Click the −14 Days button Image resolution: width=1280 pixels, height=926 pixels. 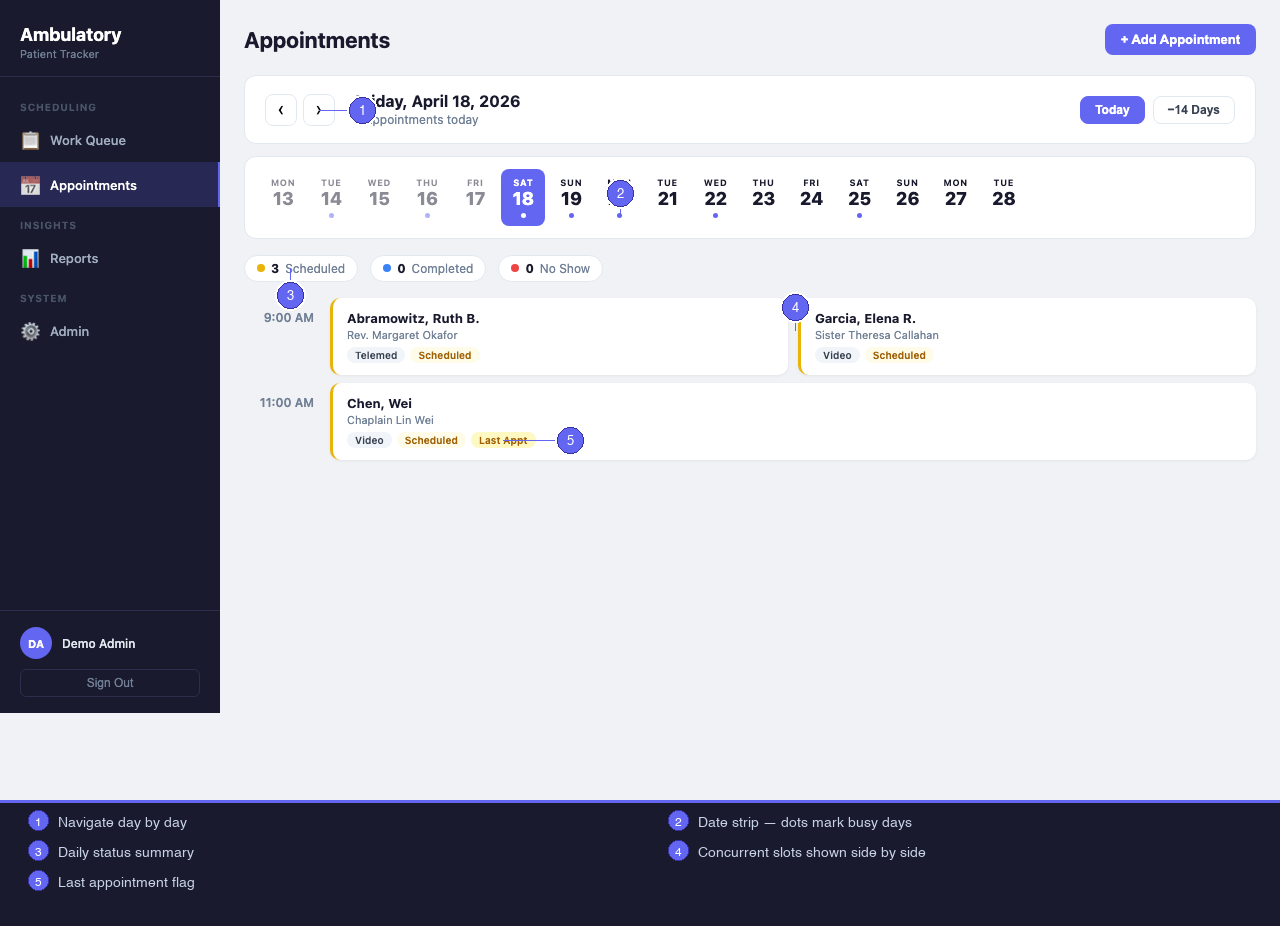point(1193,110)
